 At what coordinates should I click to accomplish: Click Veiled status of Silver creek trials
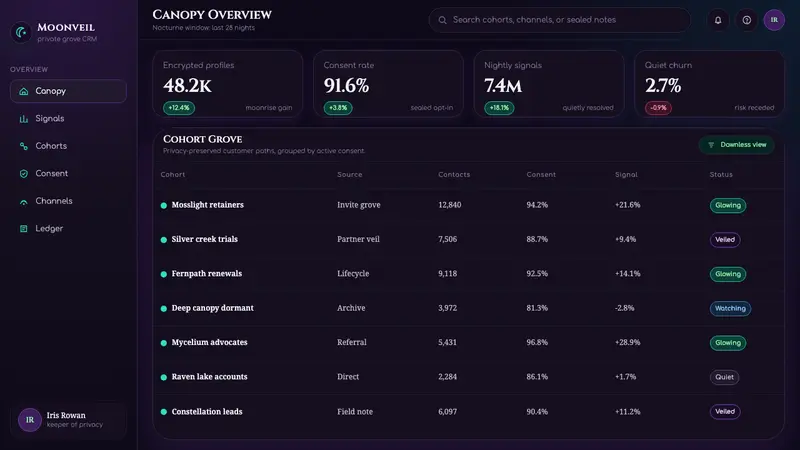pyautogui.click(x=725, y=239)
